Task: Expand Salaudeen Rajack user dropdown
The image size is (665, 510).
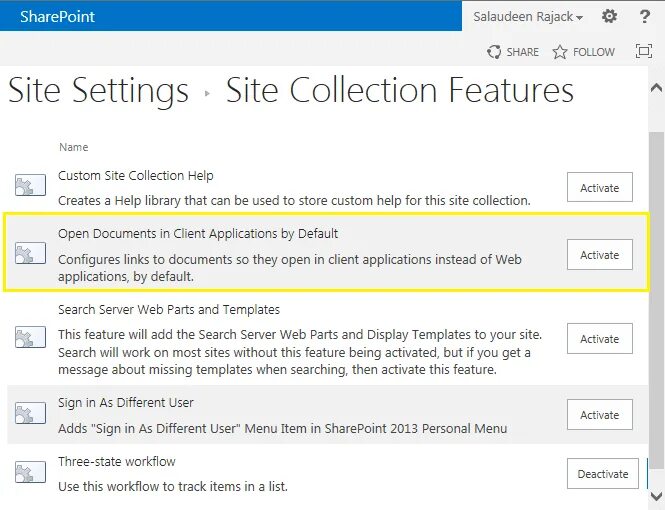Action: (x=529, y=17)
